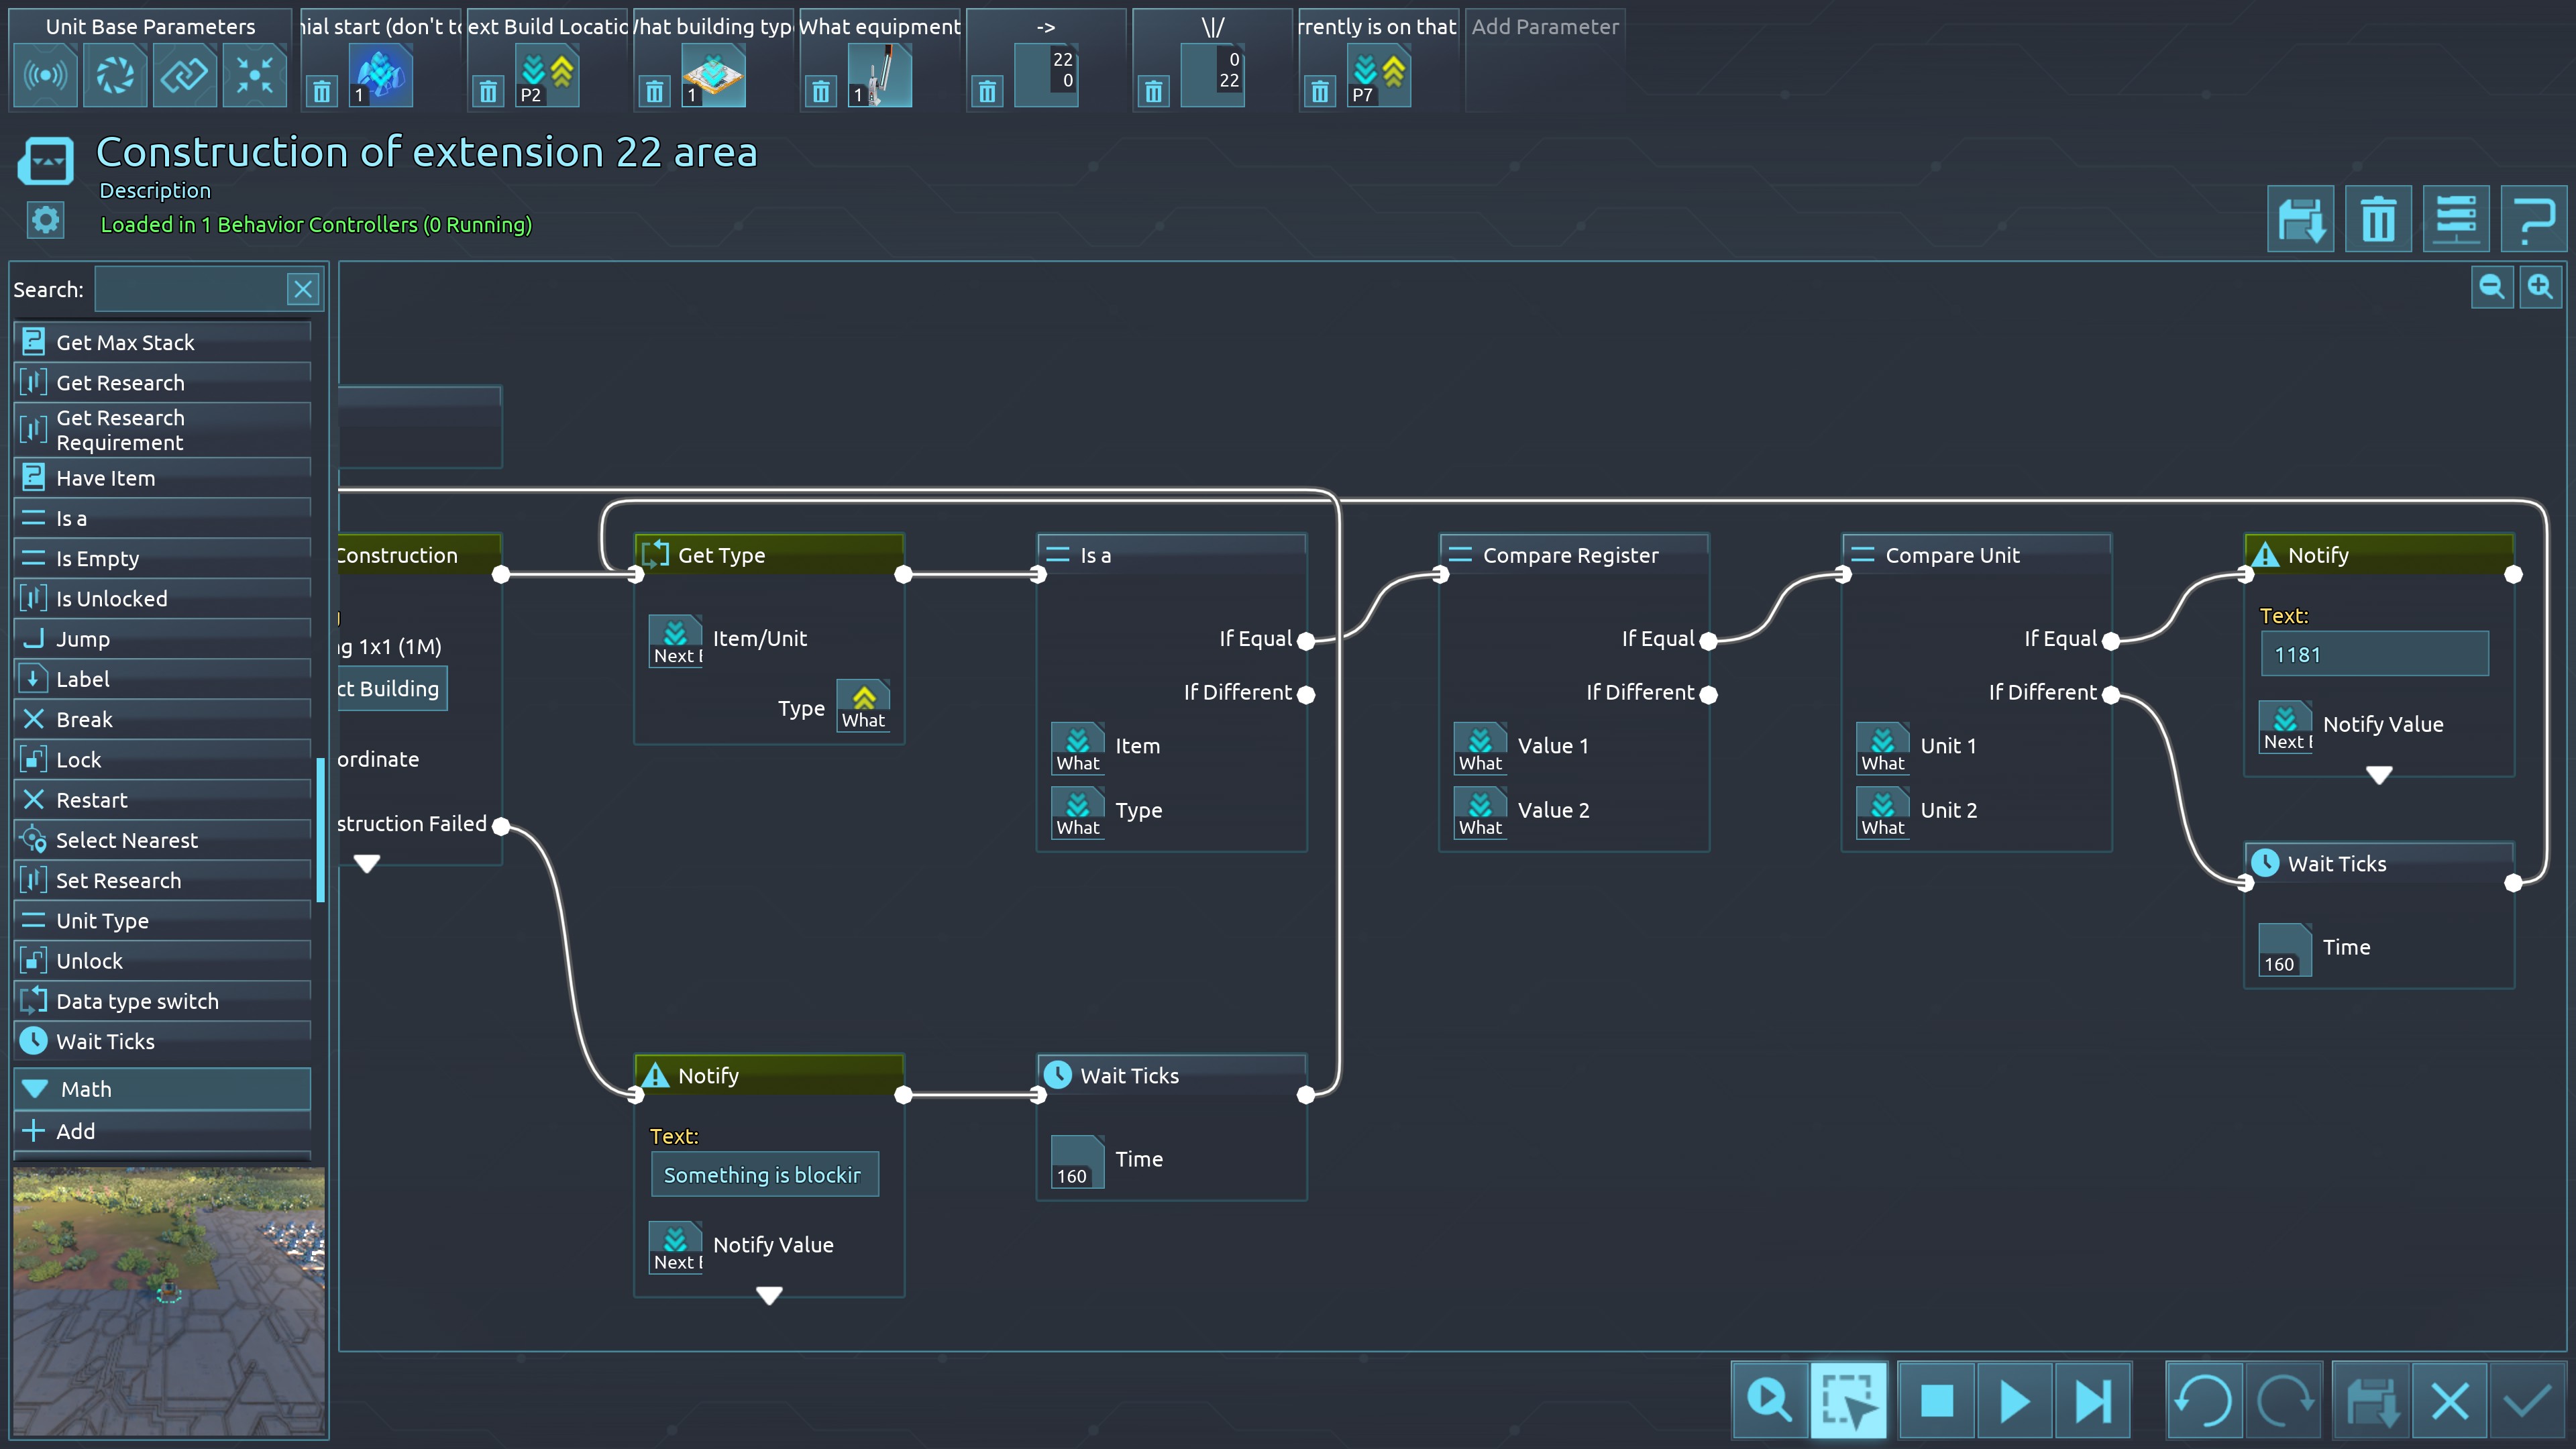Viewport: 2576px width, 1449px height.
Task: Click the search magnifier tool in bottom bar
Action: 1769,1400
